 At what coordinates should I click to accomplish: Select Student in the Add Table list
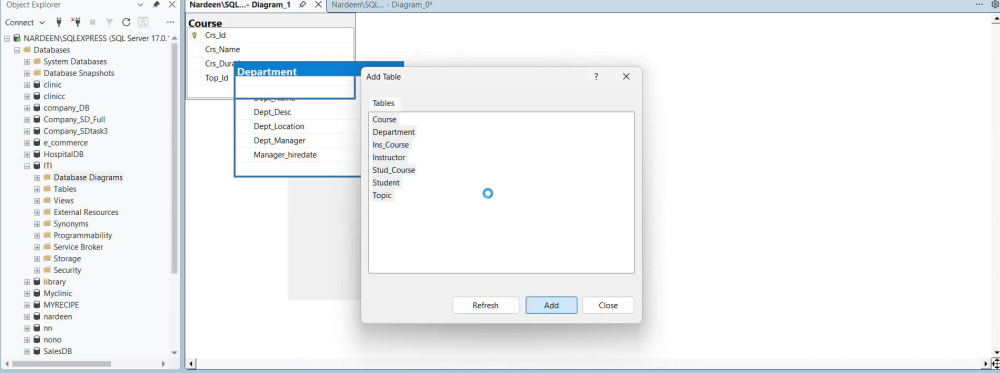(x=386, y=183)
